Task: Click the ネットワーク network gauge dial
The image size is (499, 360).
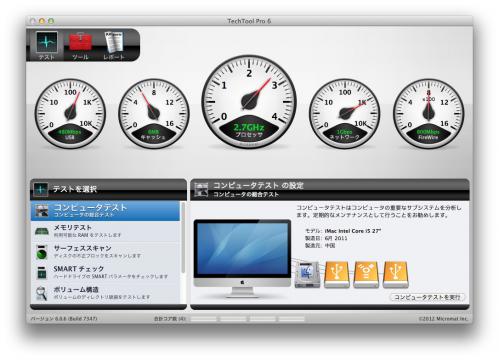Action: pos(345,113)
